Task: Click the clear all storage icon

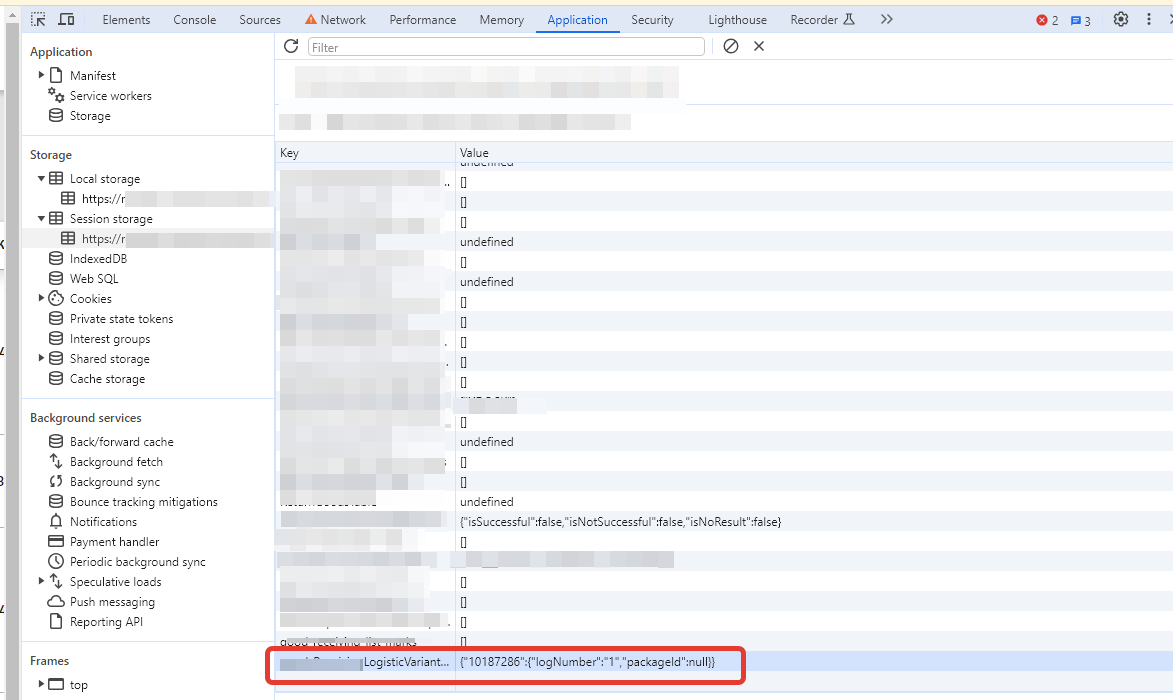Action: pos(731,46)
